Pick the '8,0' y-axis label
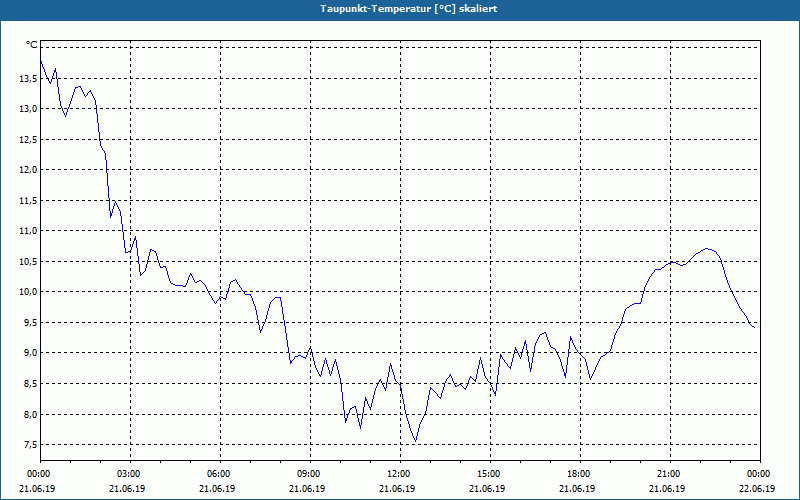 click(30, 414)
